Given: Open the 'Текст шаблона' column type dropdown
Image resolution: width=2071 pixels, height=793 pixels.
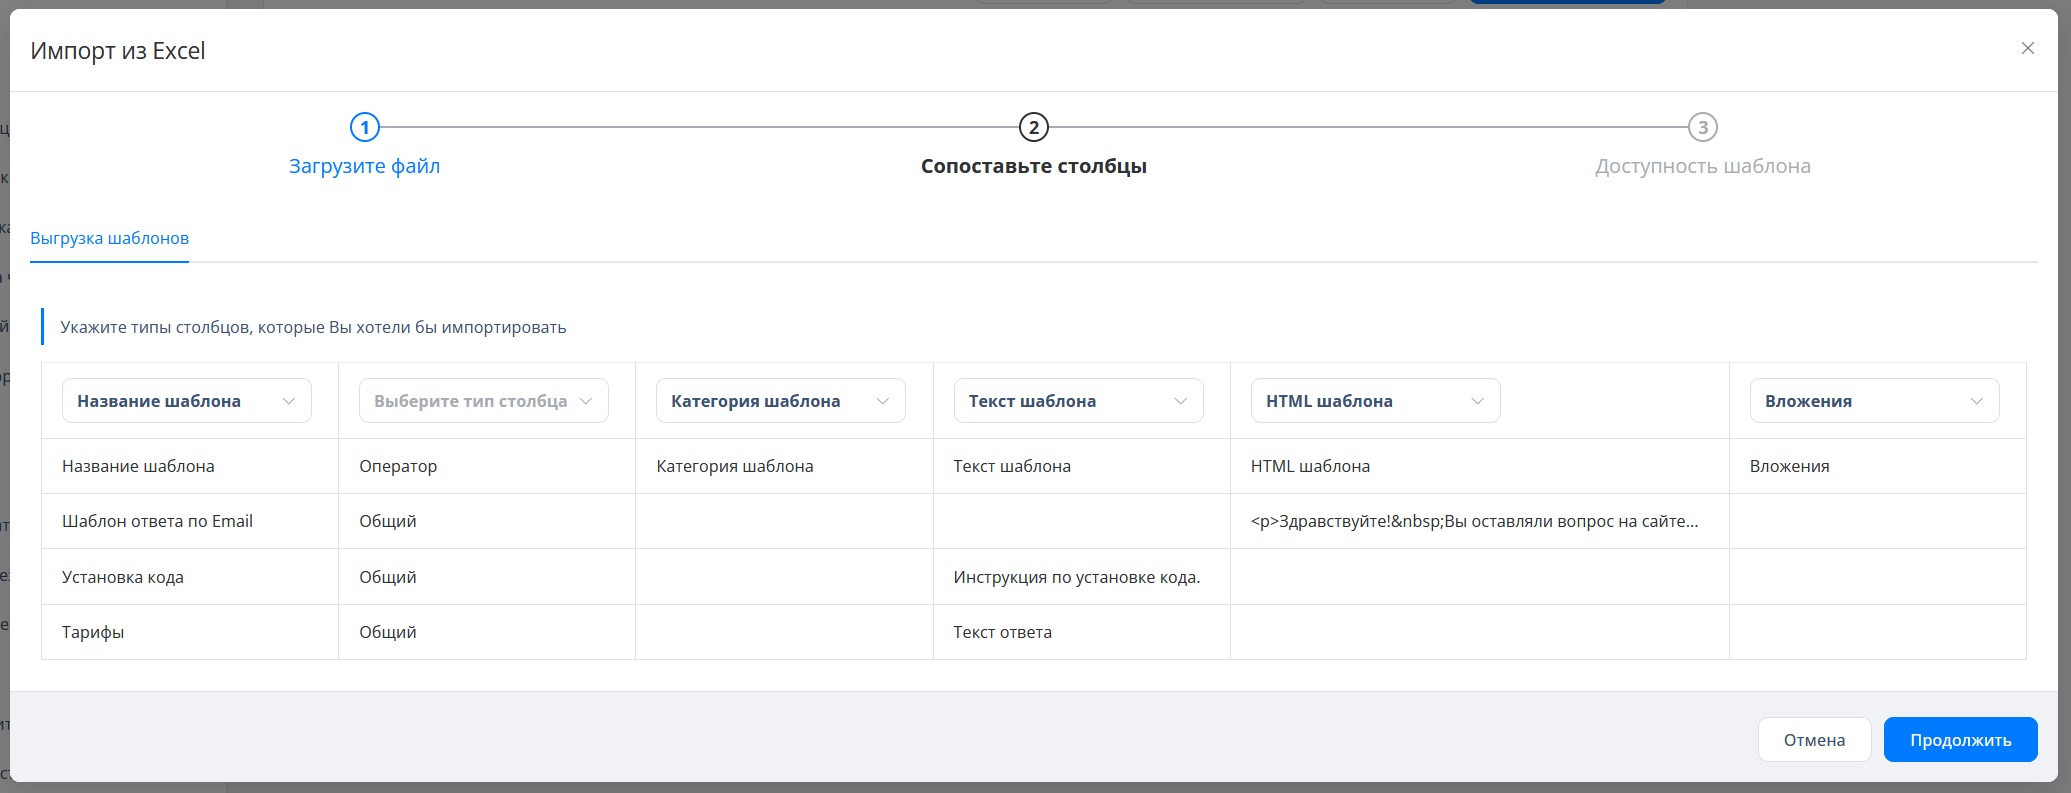Looking at the screenshot, I should [x=1078, y=401].
